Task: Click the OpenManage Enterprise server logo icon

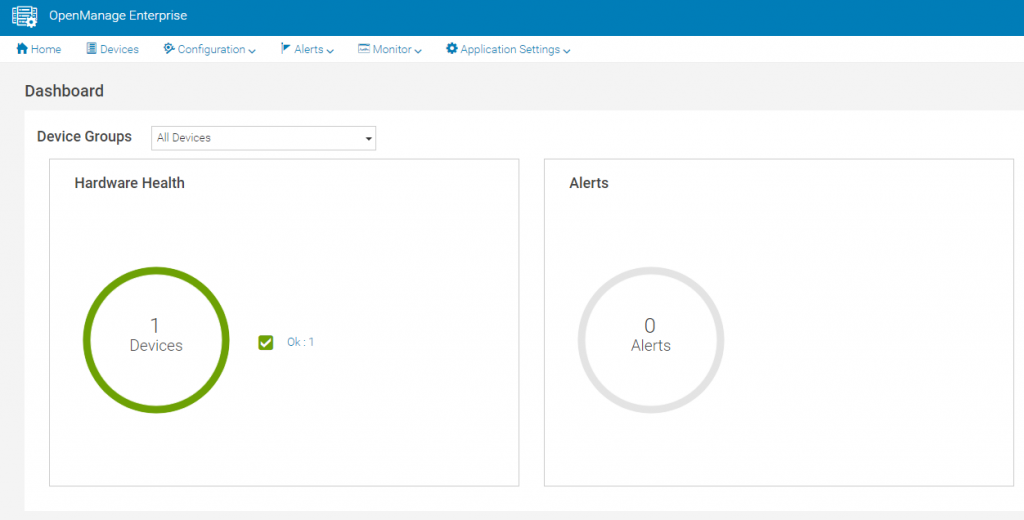Action: pyautogui.click(x=25, y=16)
